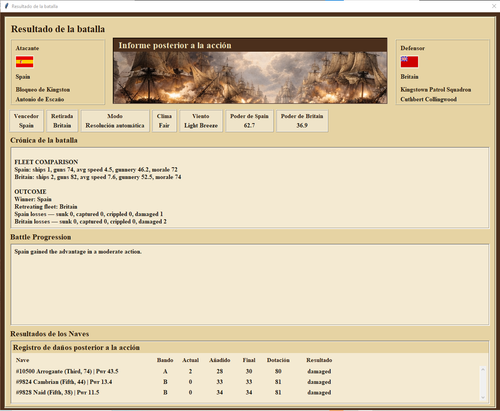Viewport: 500px width, 411px height.
Task: Click the 'Resultados de los Naves' heading
Action: 50,334
